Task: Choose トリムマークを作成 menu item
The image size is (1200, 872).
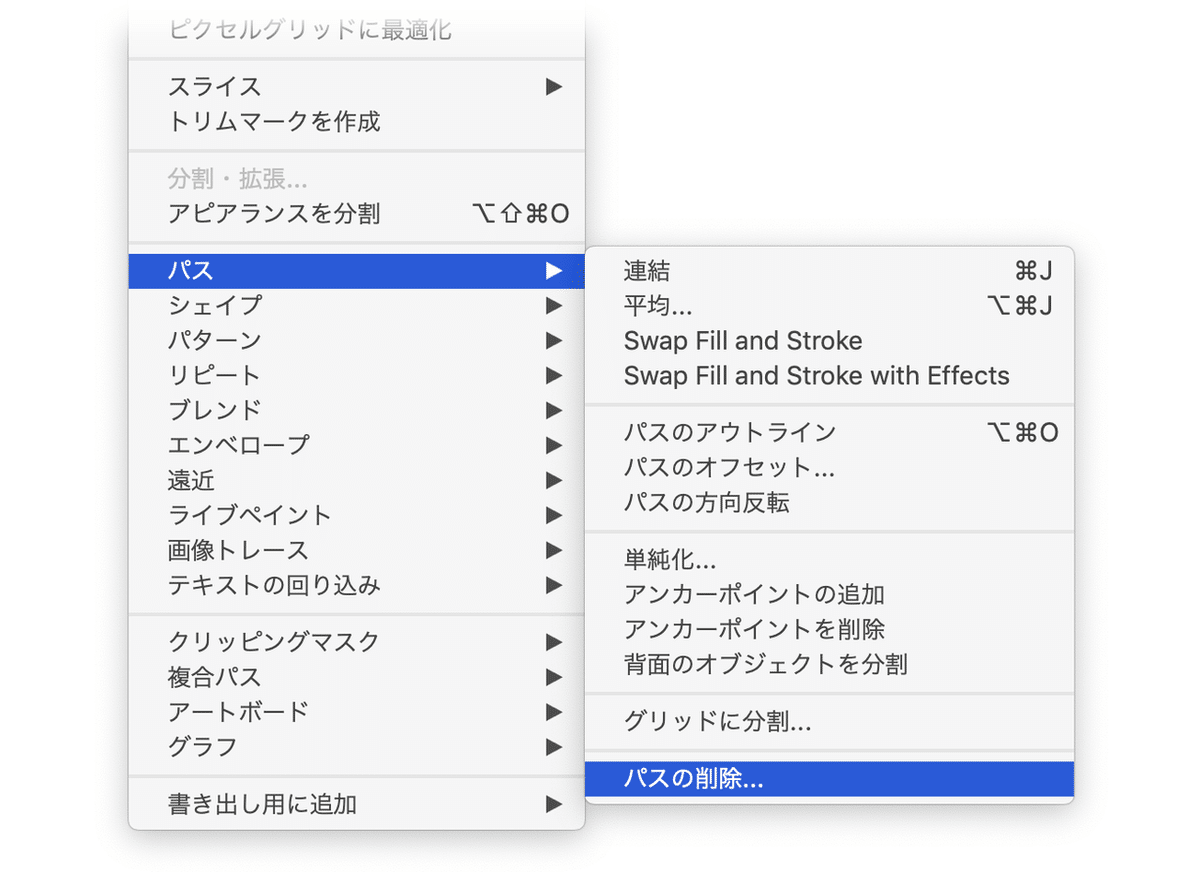Action: (x=356, y=122)
